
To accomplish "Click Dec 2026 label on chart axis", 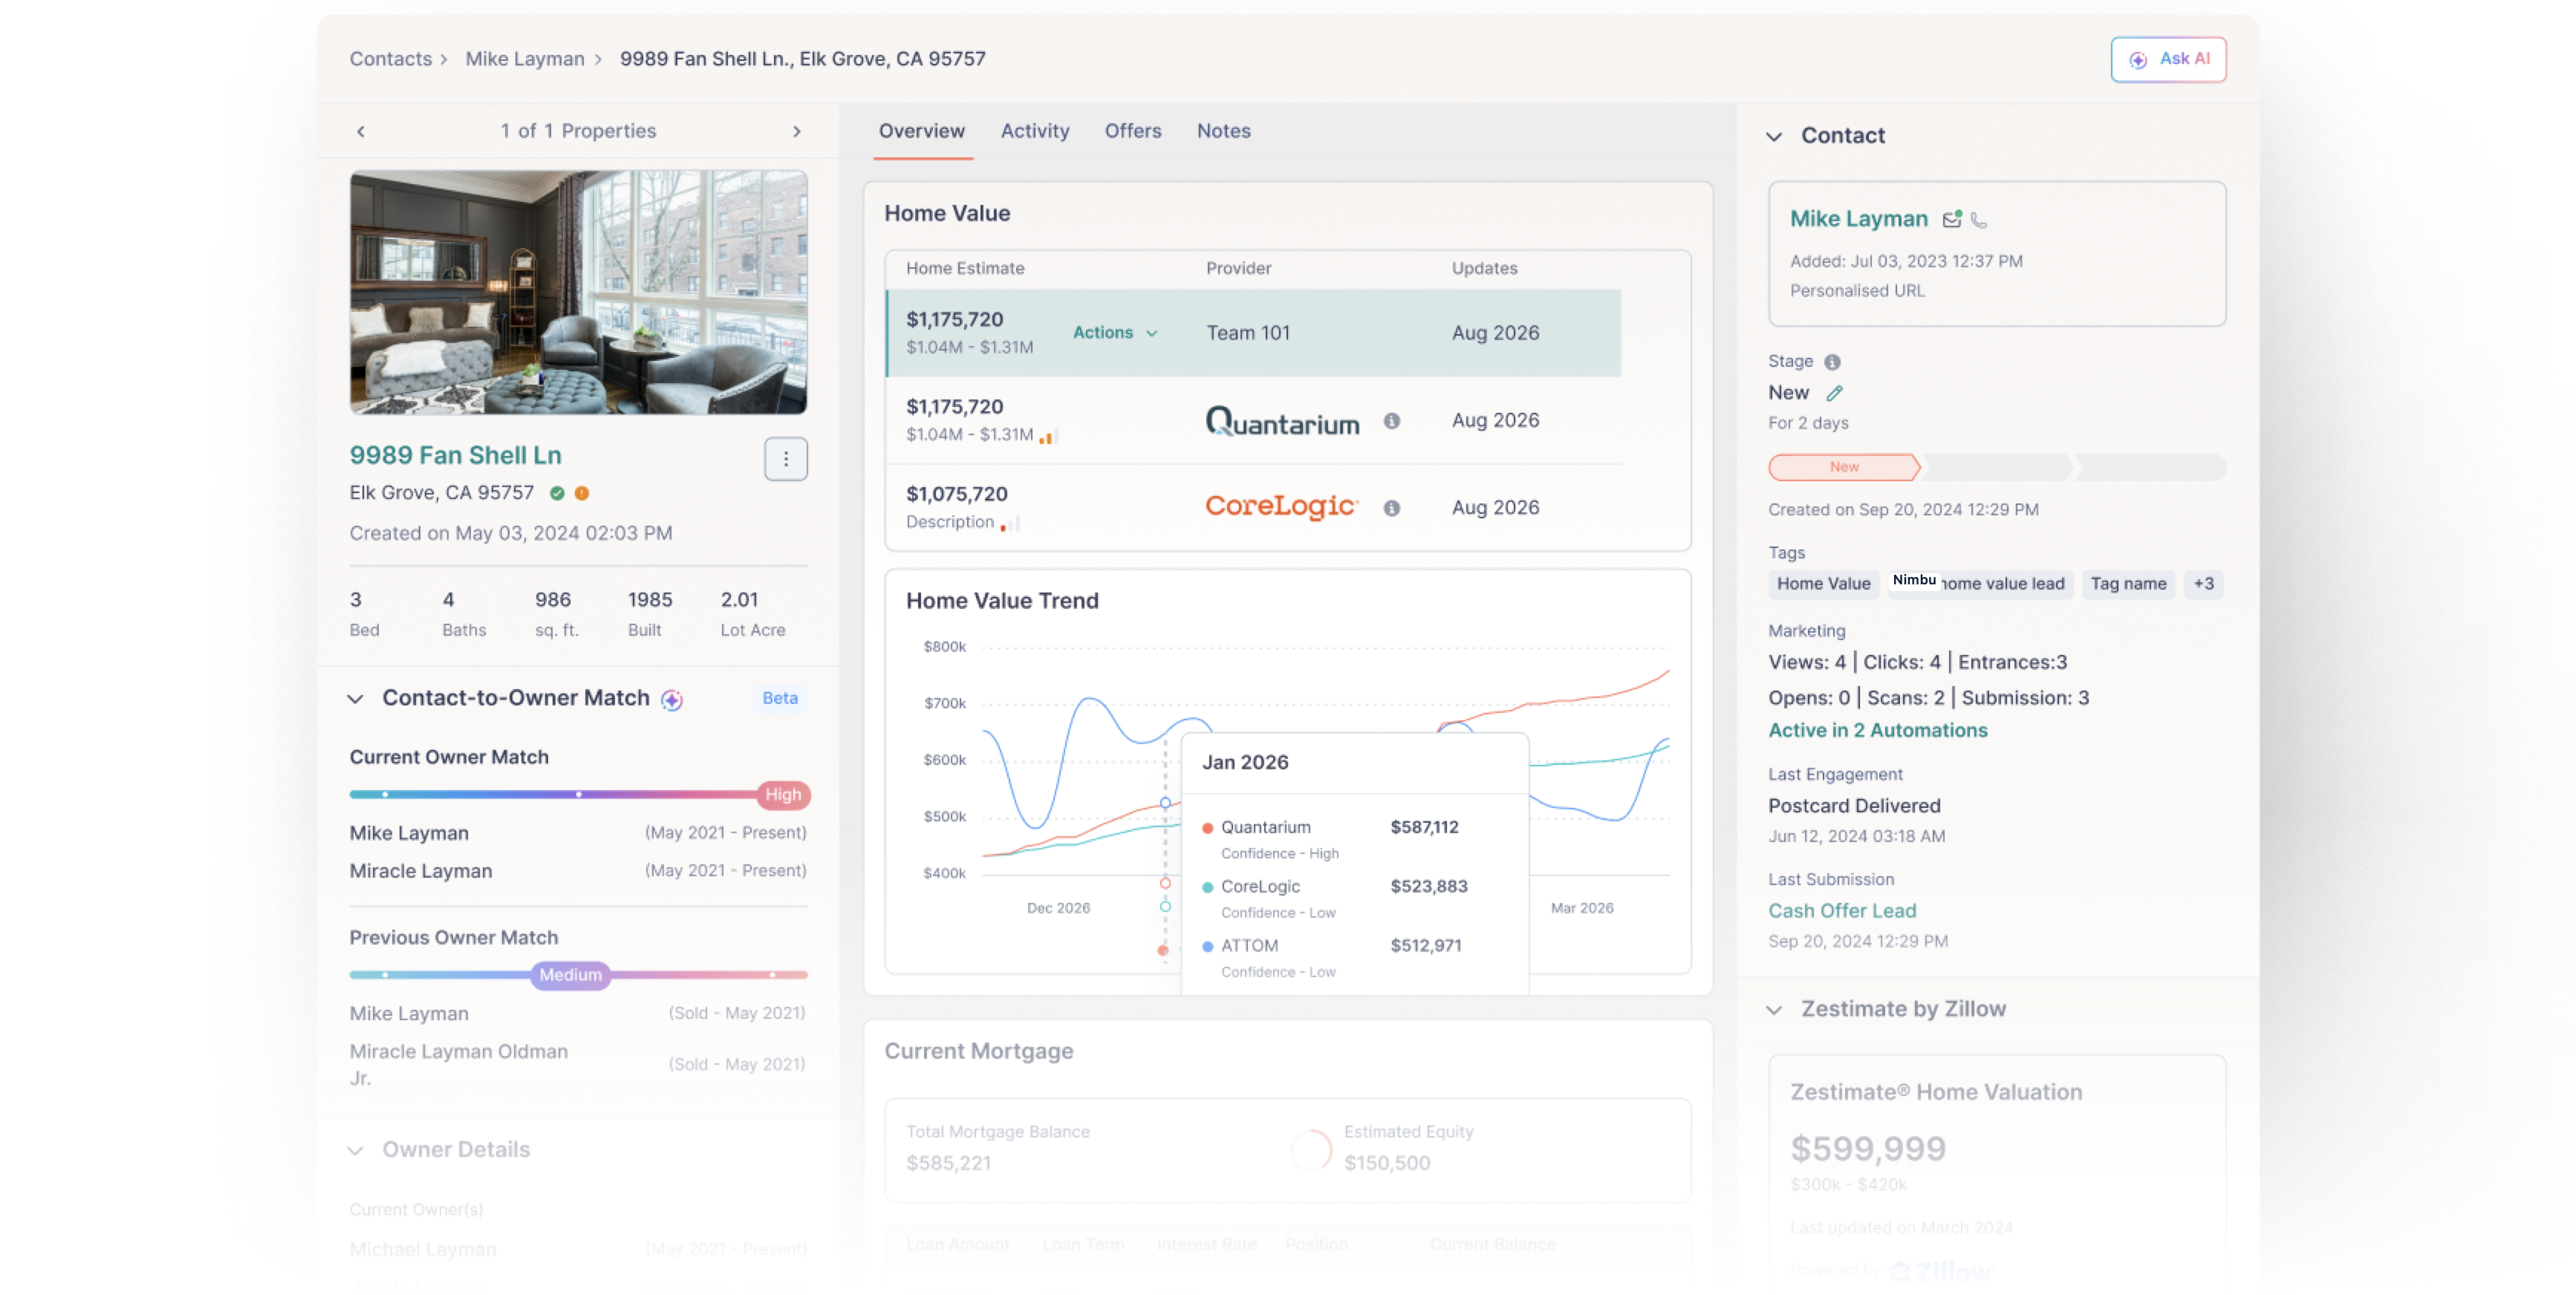I will 1058,908.
